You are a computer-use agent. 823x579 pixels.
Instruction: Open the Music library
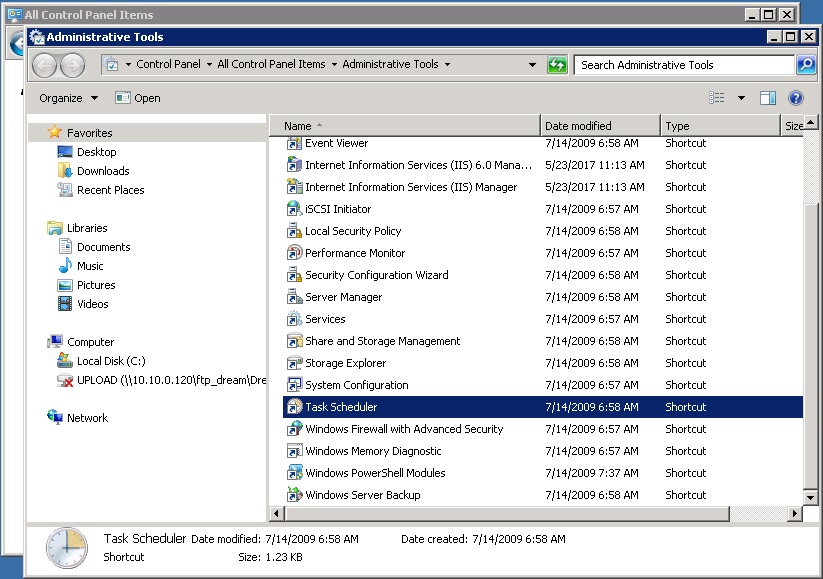tap(90, 266)
